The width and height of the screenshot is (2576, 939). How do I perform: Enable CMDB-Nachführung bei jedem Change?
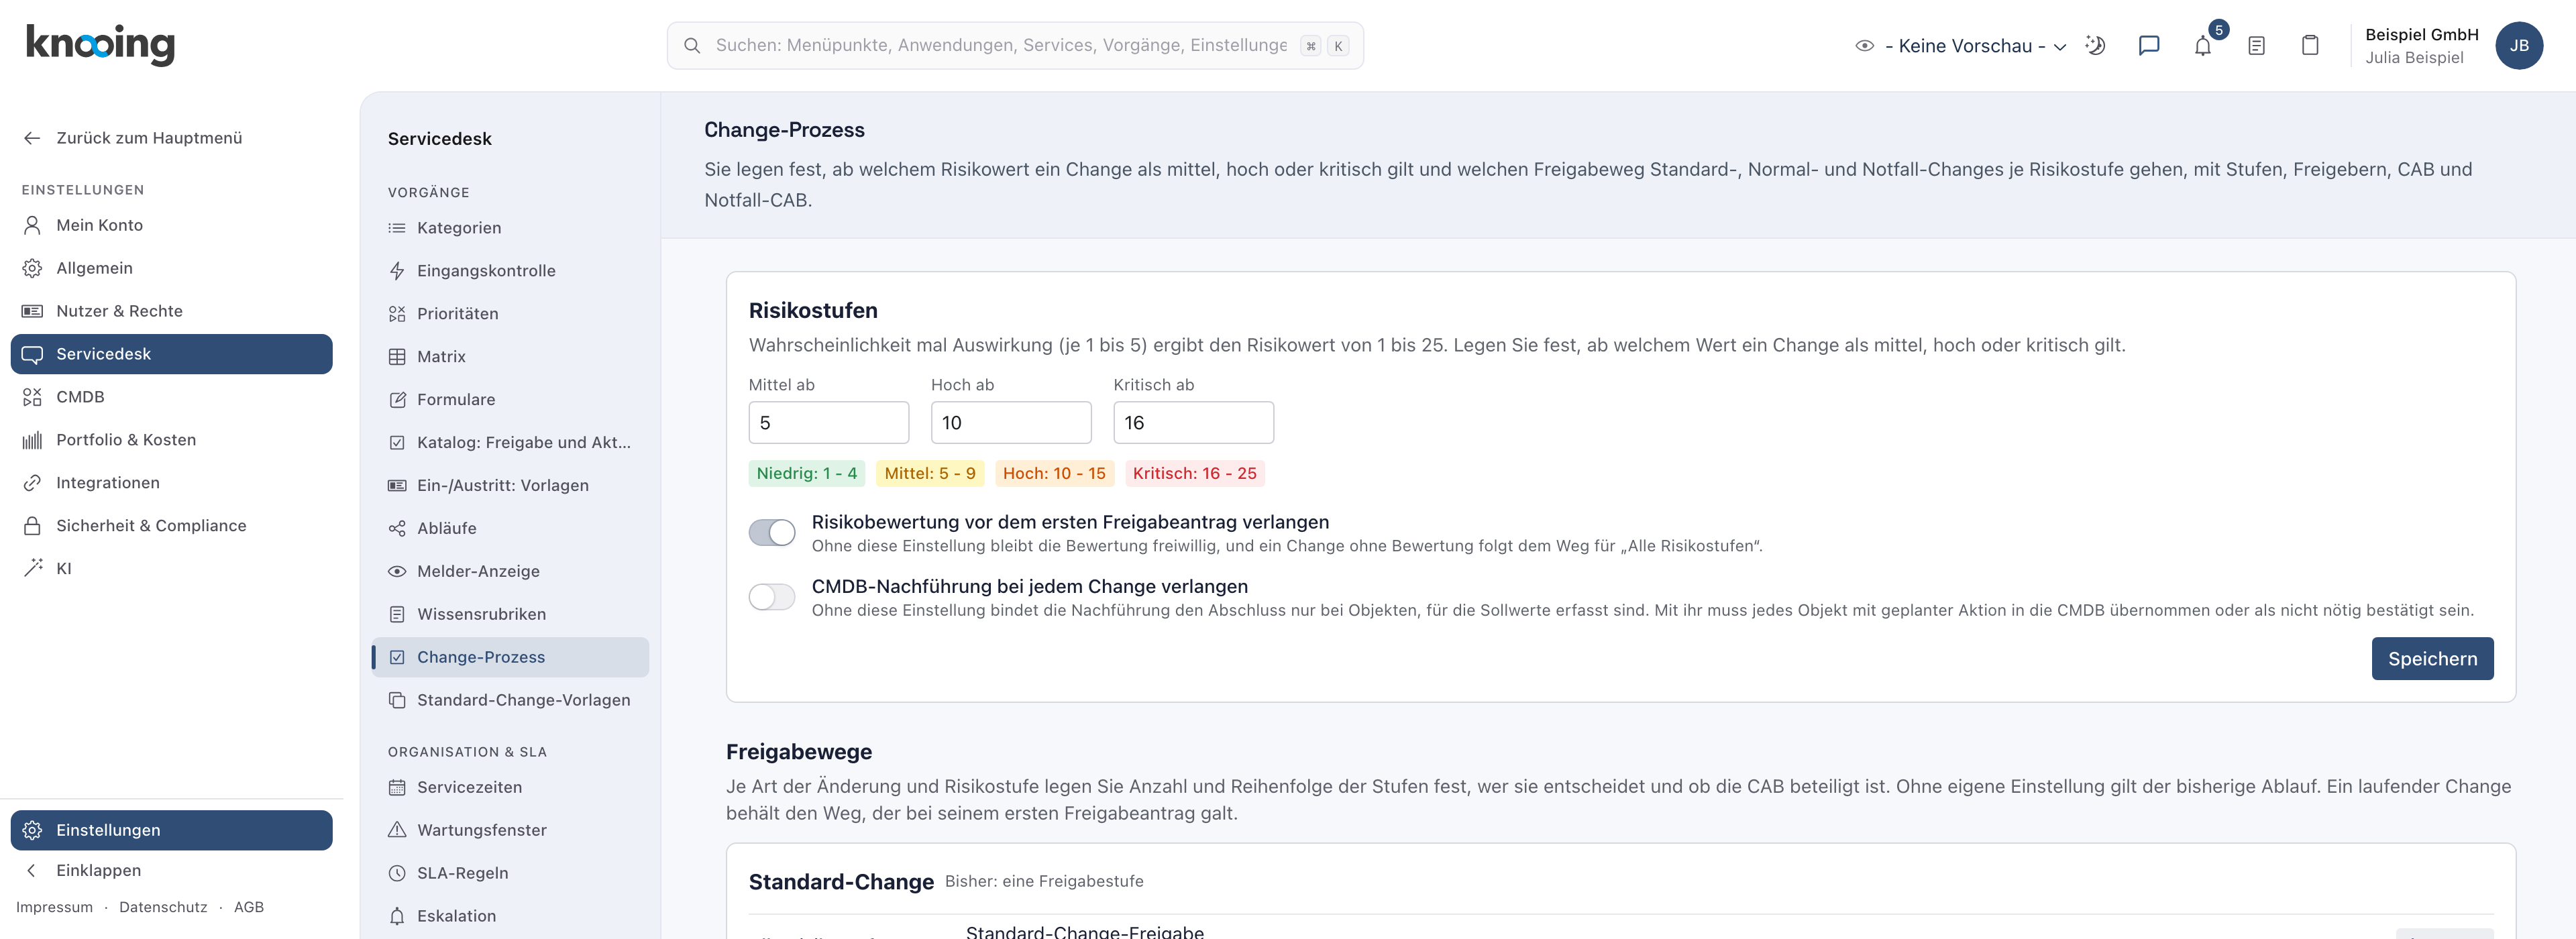pyautogui.click(x=772, y=597)
